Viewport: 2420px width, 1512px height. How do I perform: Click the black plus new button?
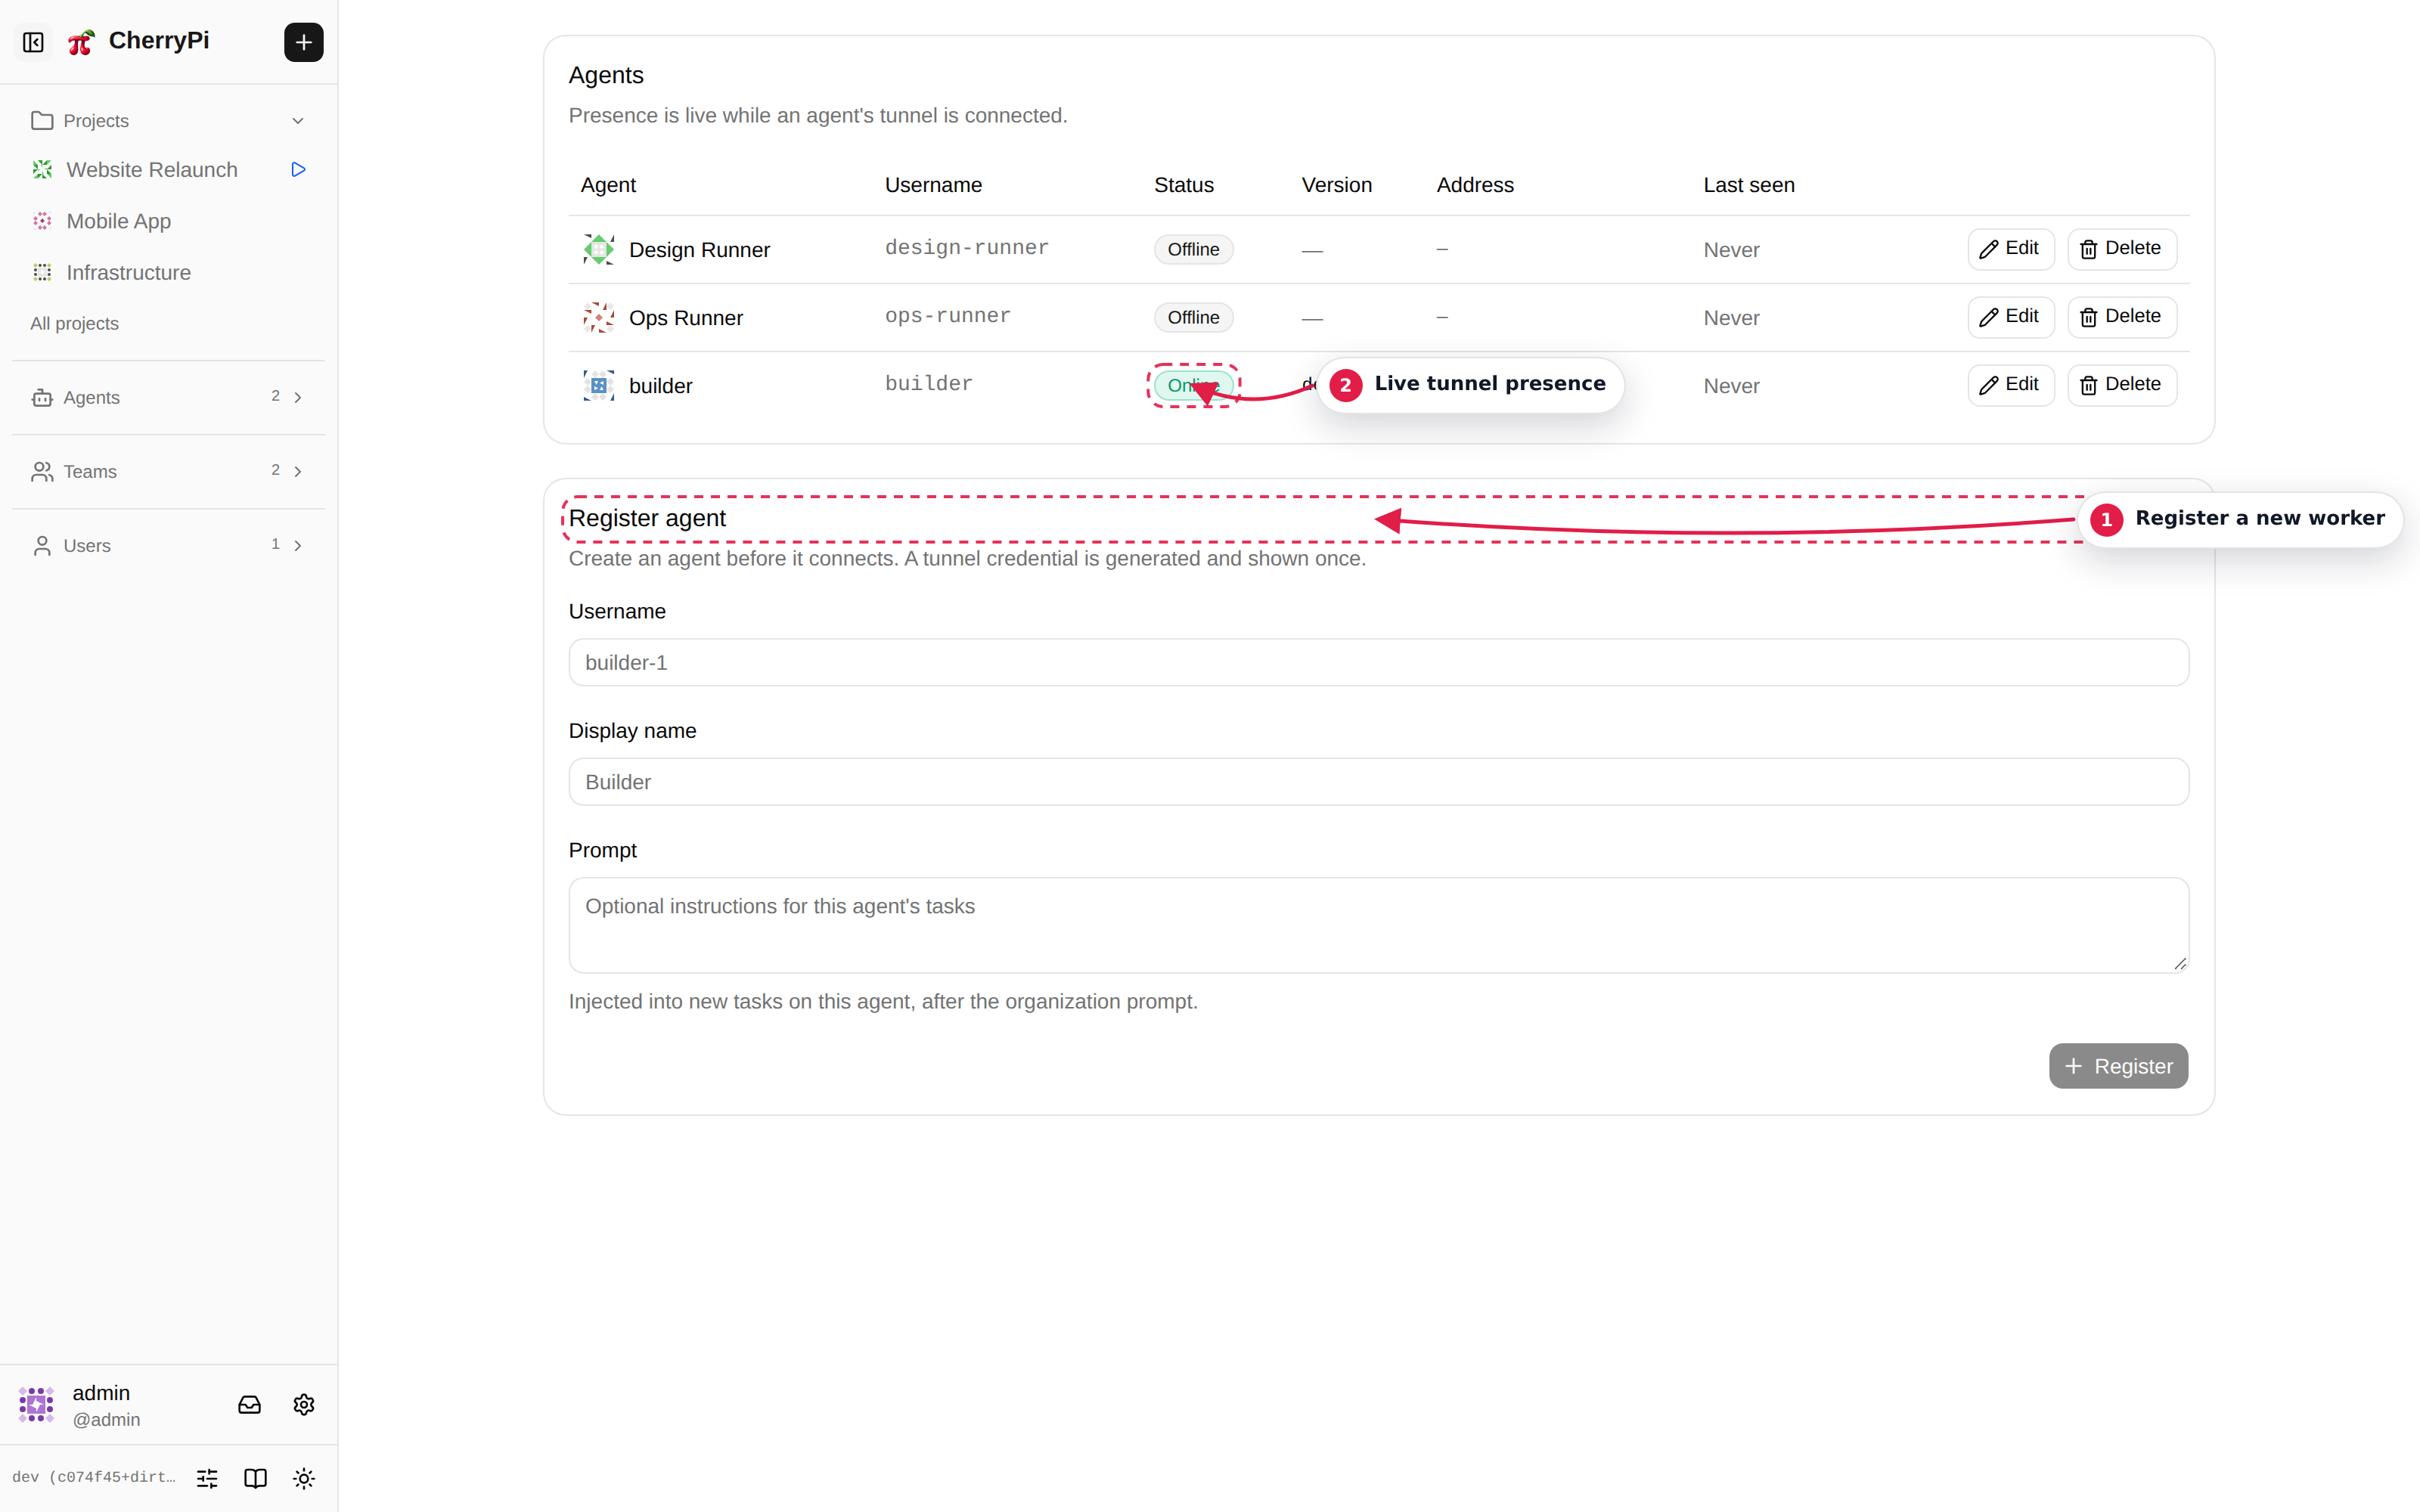point(303,42)
